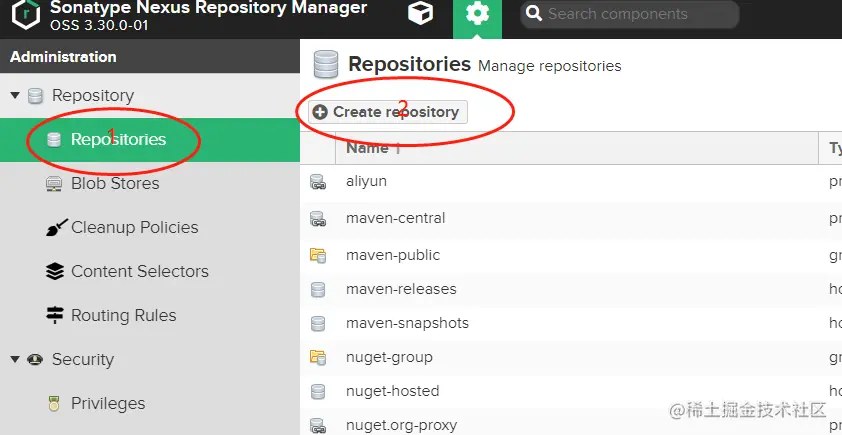This screenshot has height=435, width=842.
Task: Open Routing Rules in the sidebar
Action: pos(124,316)
